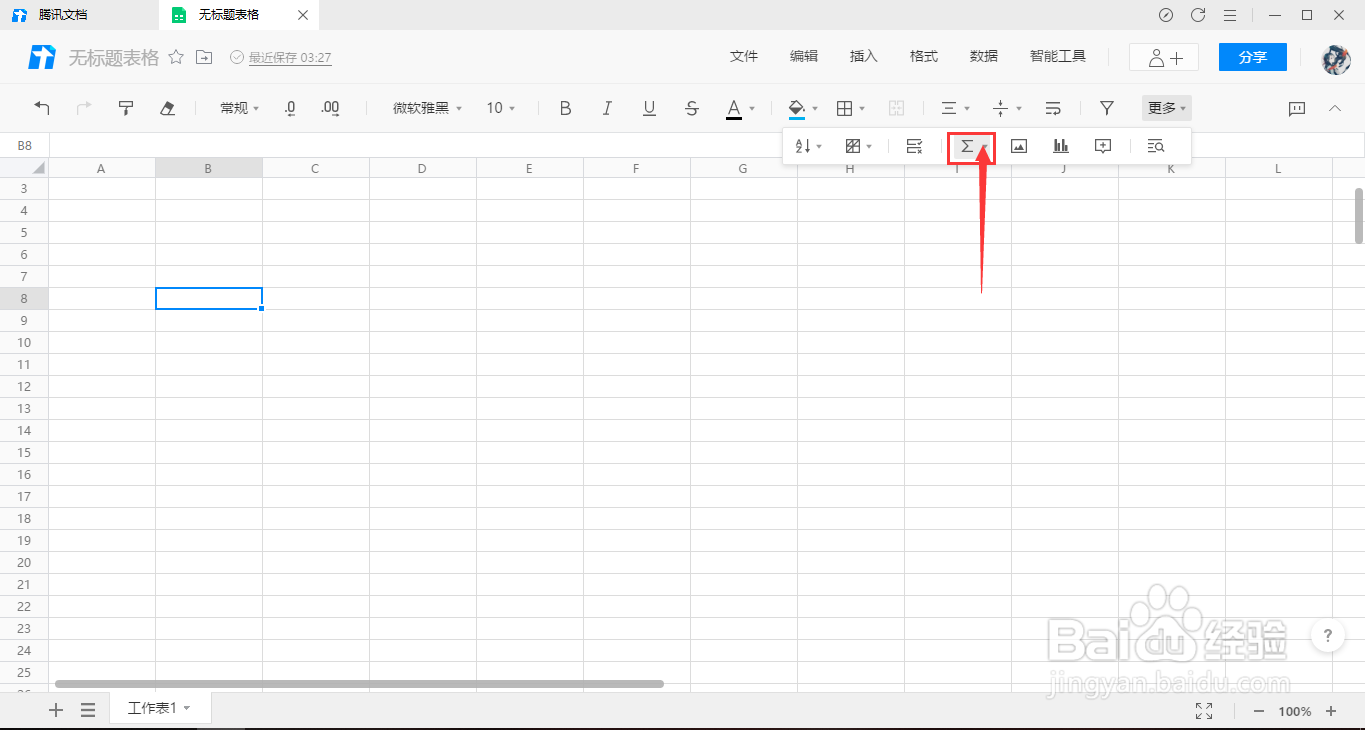Click the clear format eraser icon
1365x730 pixels.
[x=168, y=108]
